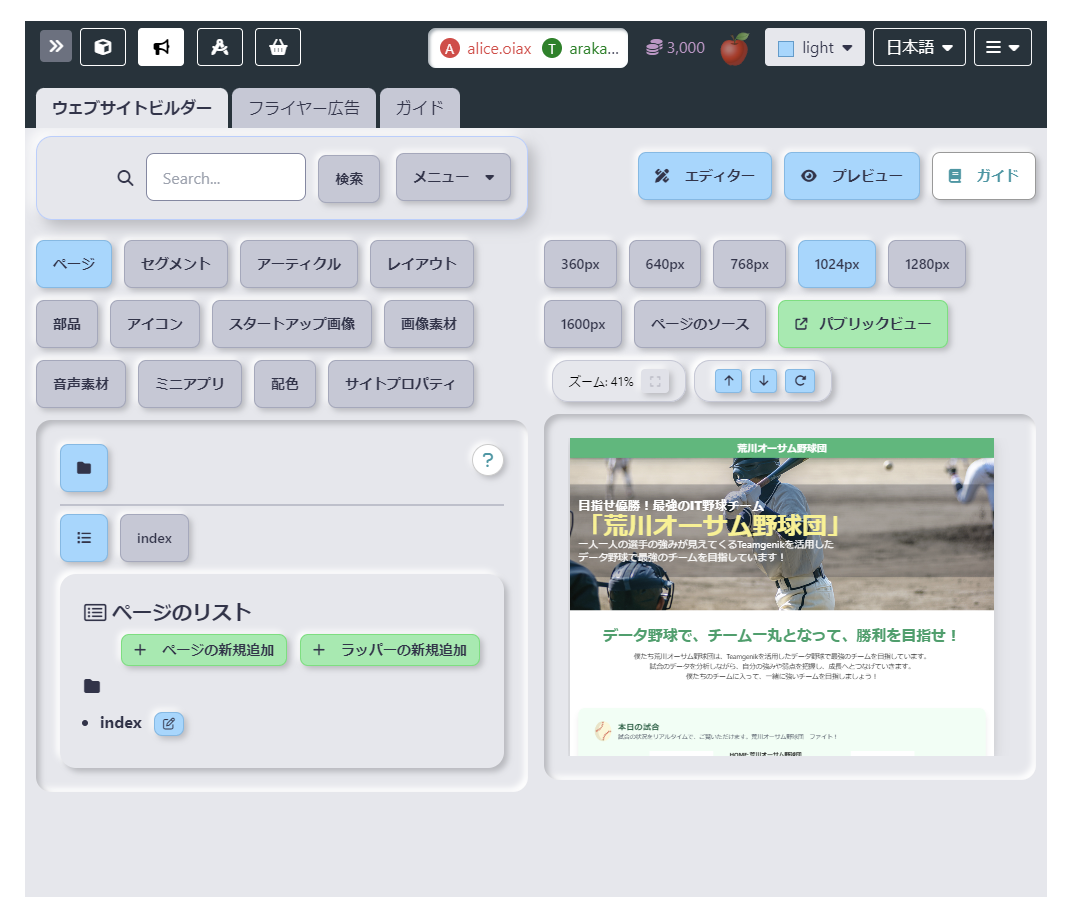Open the ガイド guide button
This screenshot has height=918, width=1072.
[x=984, y=176]
